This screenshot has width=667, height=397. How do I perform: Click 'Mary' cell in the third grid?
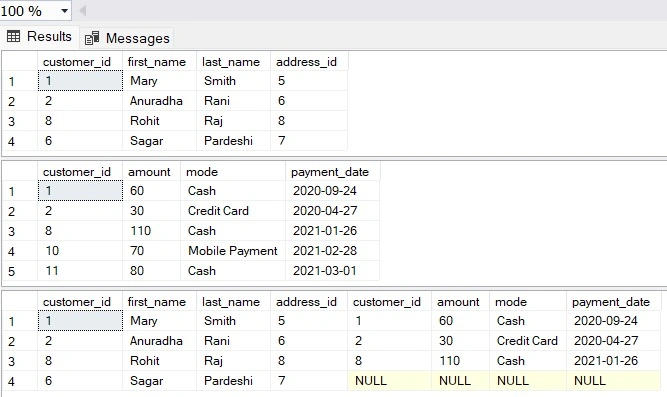(x=159, y=321)
